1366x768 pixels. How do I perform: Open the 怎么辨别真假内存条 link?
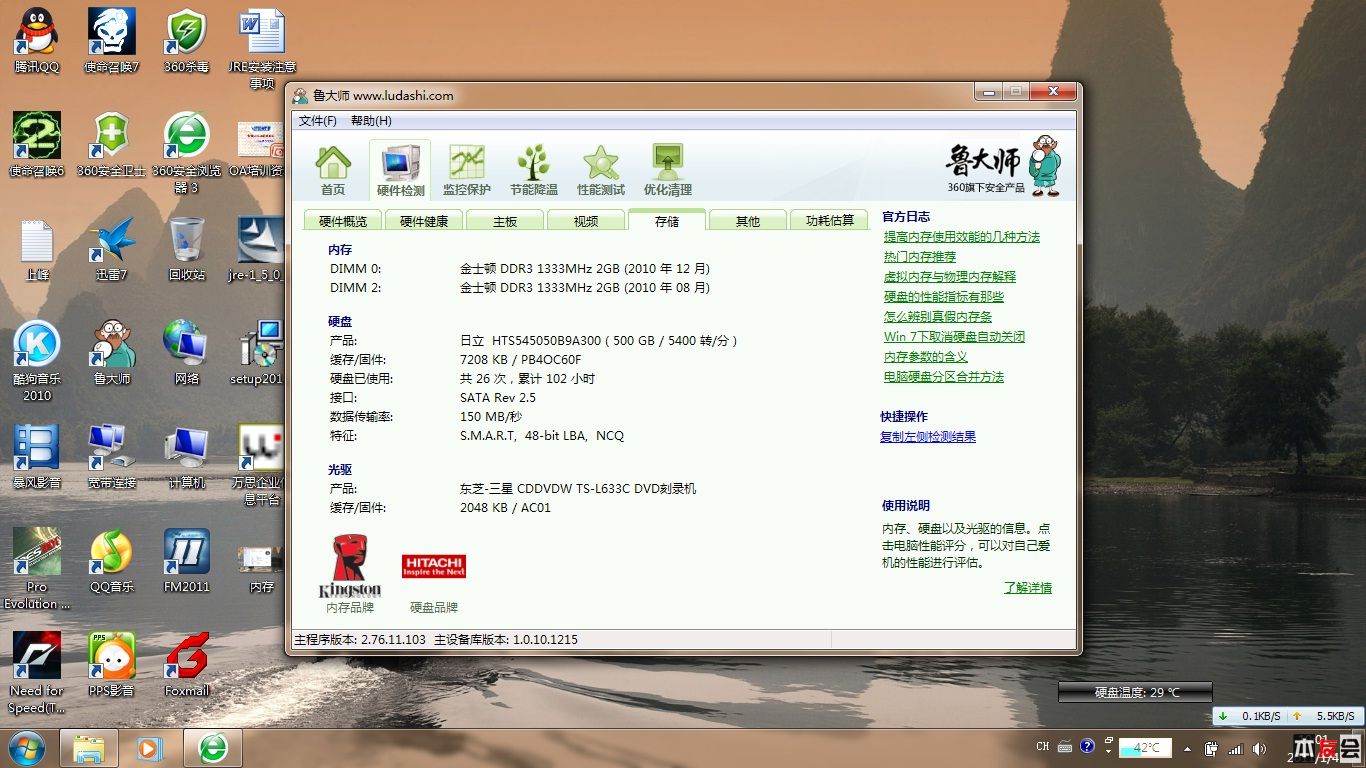coord(938,317)
